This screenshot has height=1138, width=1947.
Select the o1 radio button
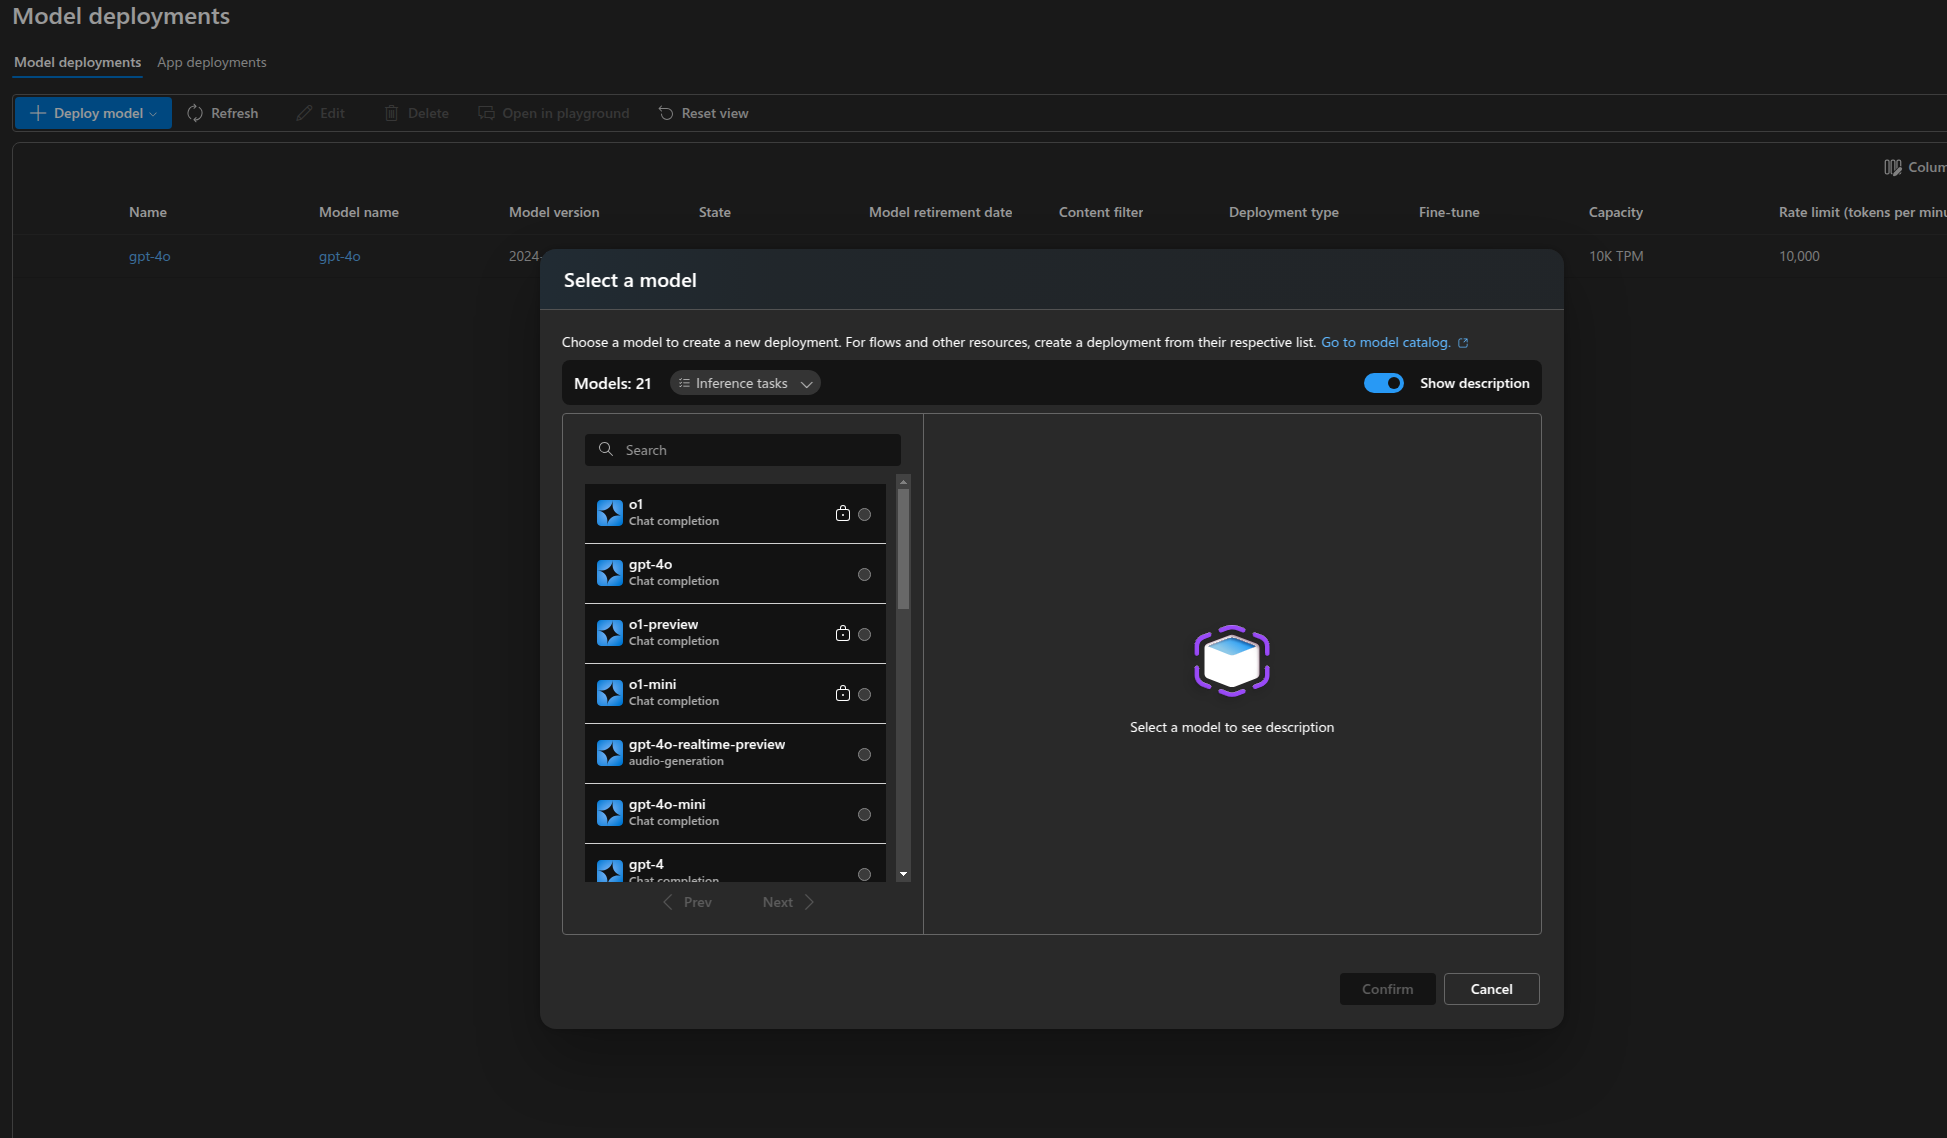865,514
